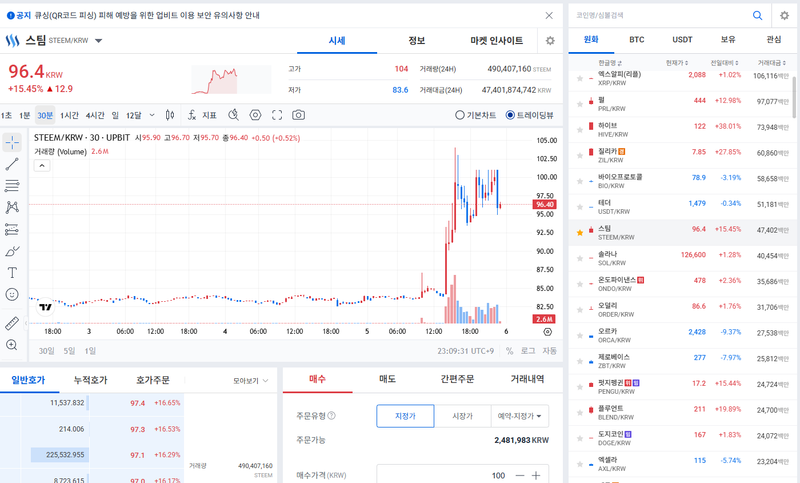Set chart range to 5일
Screen dimensions: 800x483
coord(69,351)
